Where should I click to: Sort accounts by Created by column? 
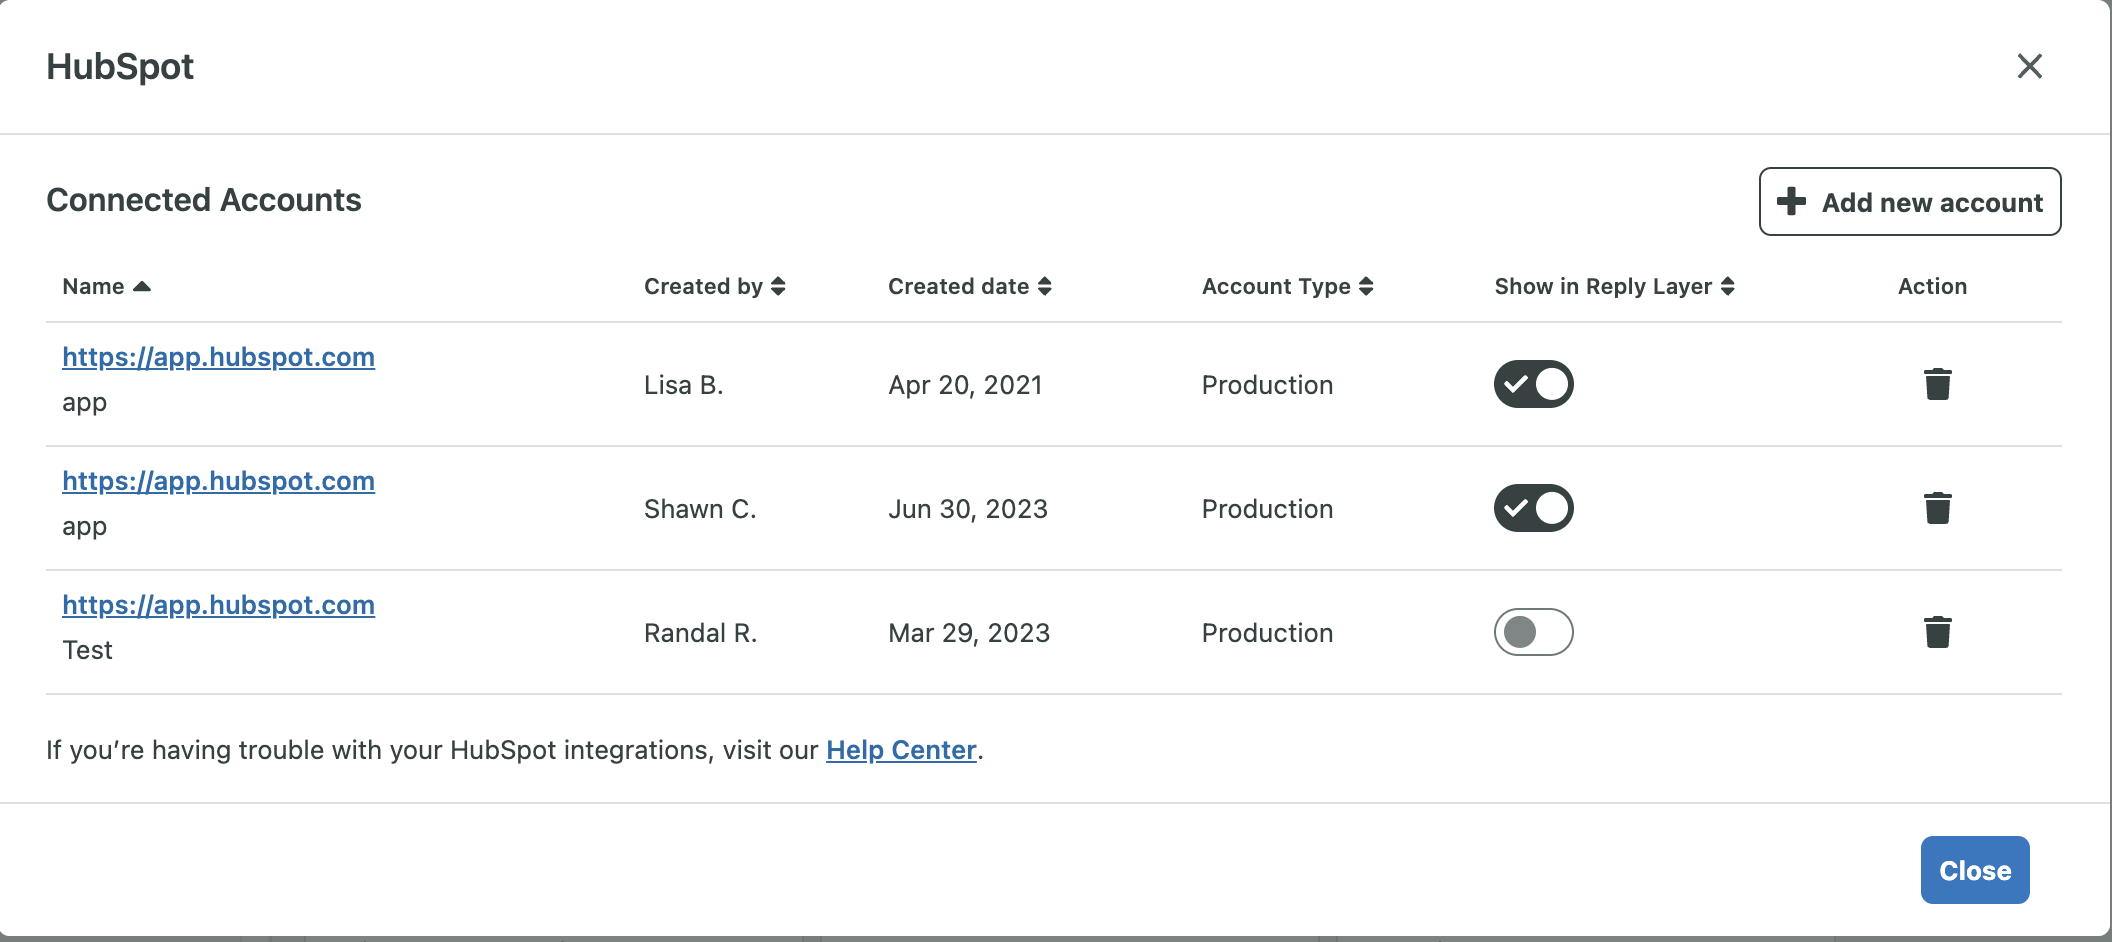pyautogui.click(x=714, y=287)
